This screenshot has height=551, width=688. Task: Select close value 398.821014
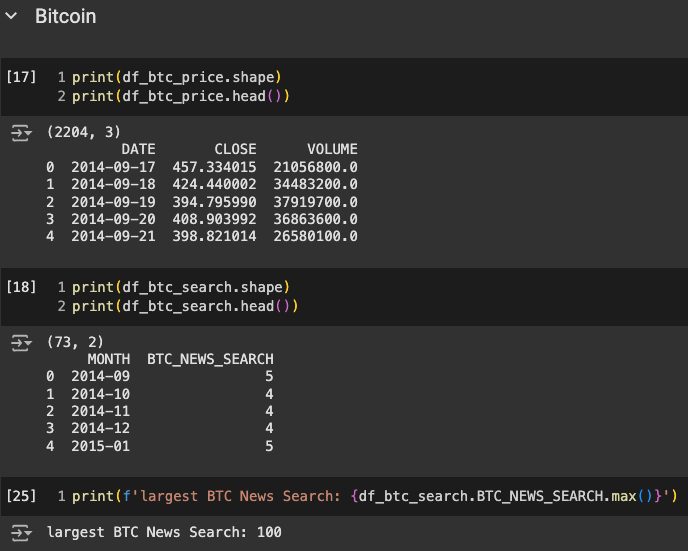(x=214, y=236)
